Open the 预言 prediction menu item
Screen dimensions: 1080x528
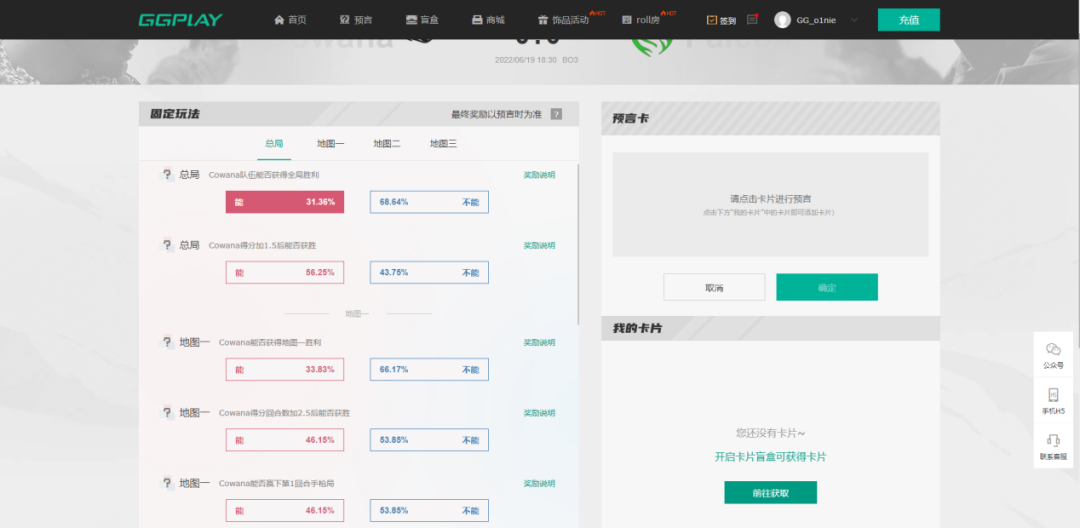[356, 20]
